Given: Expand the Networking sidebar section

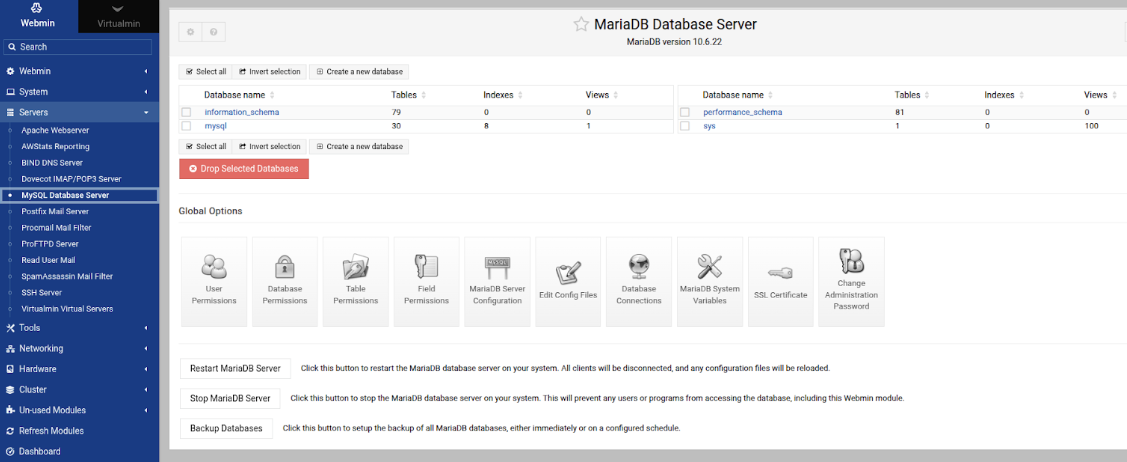Looking at the screenshot, I should tap(79, 348).
